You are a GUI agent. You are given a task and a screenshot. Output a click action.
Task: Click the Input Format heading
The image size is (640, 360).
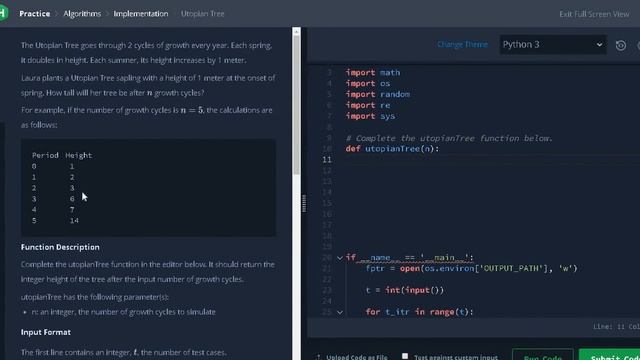click(46, 332)
